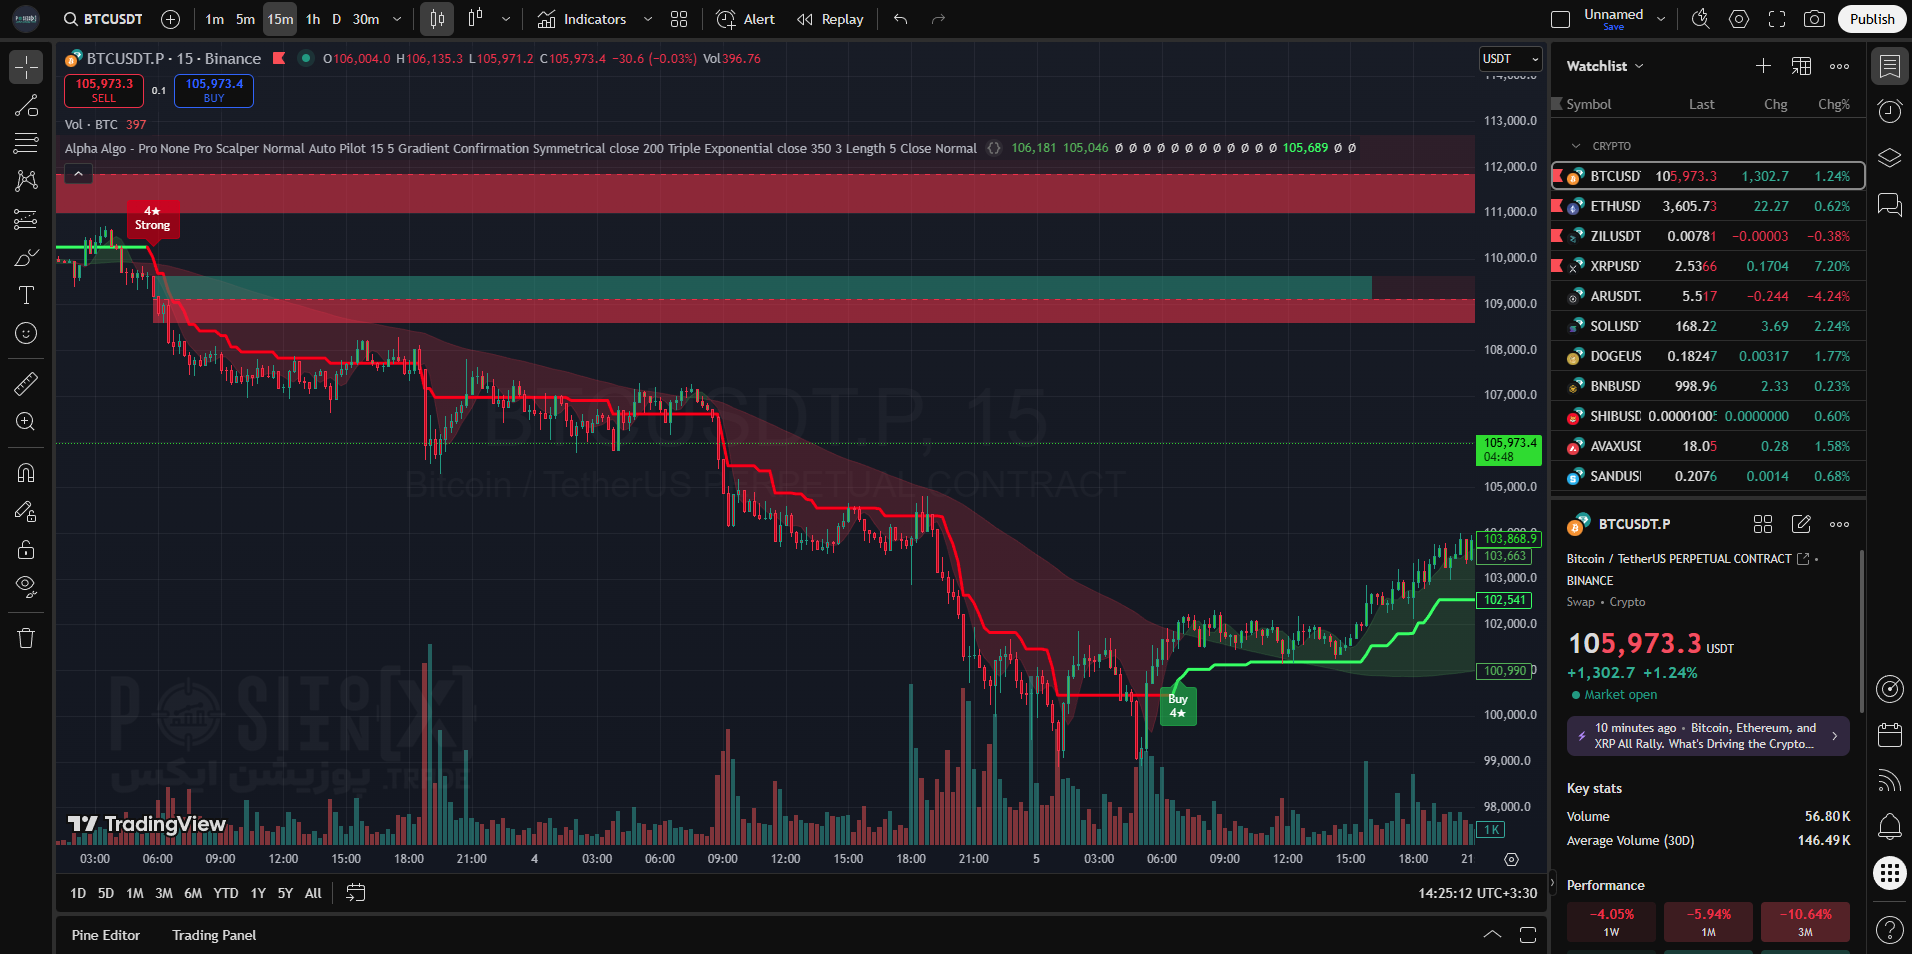Select the Text annotation tool
Viewport: 1912px width, 954px height.
(x=26, y=295)
